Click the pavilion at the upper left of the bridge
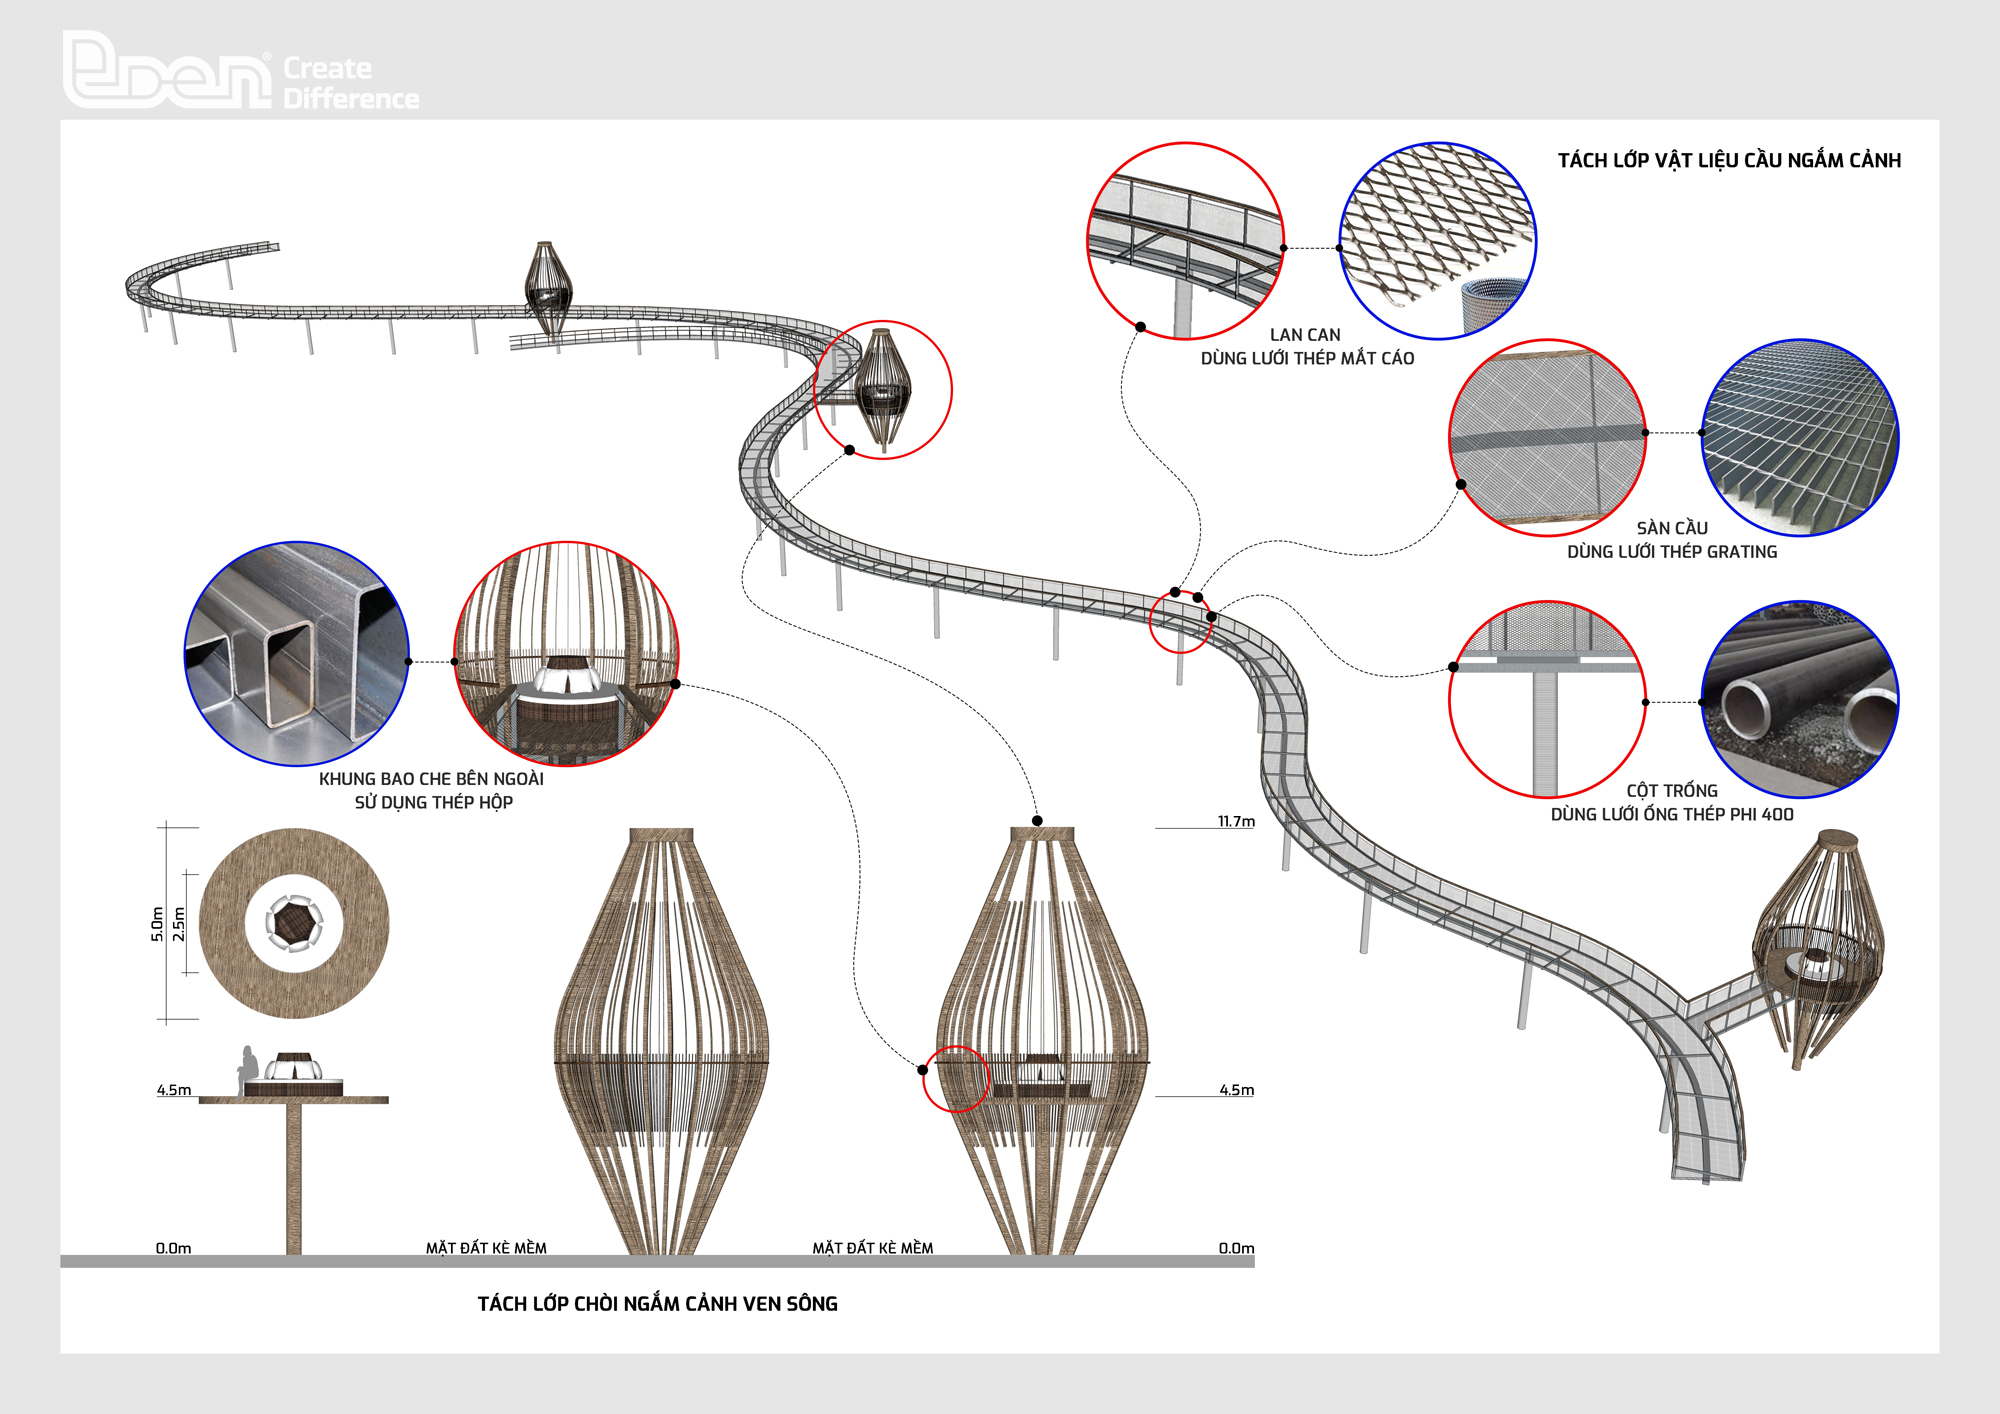The height and width of the screenshot is (1414, 2000). click(548, 289)
